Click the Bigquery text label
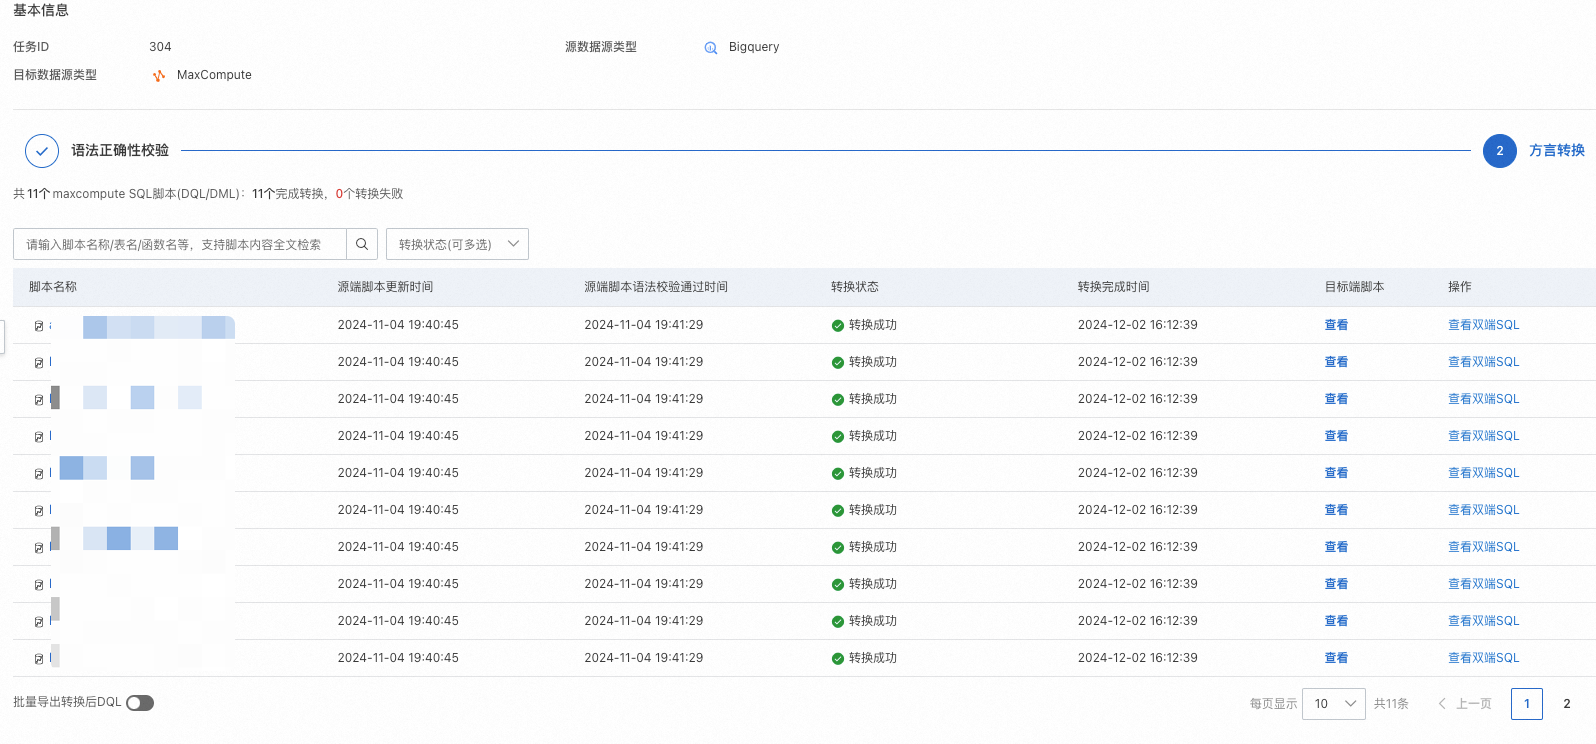The height and width of the screenshot is (744, 1596). (754, 47)
